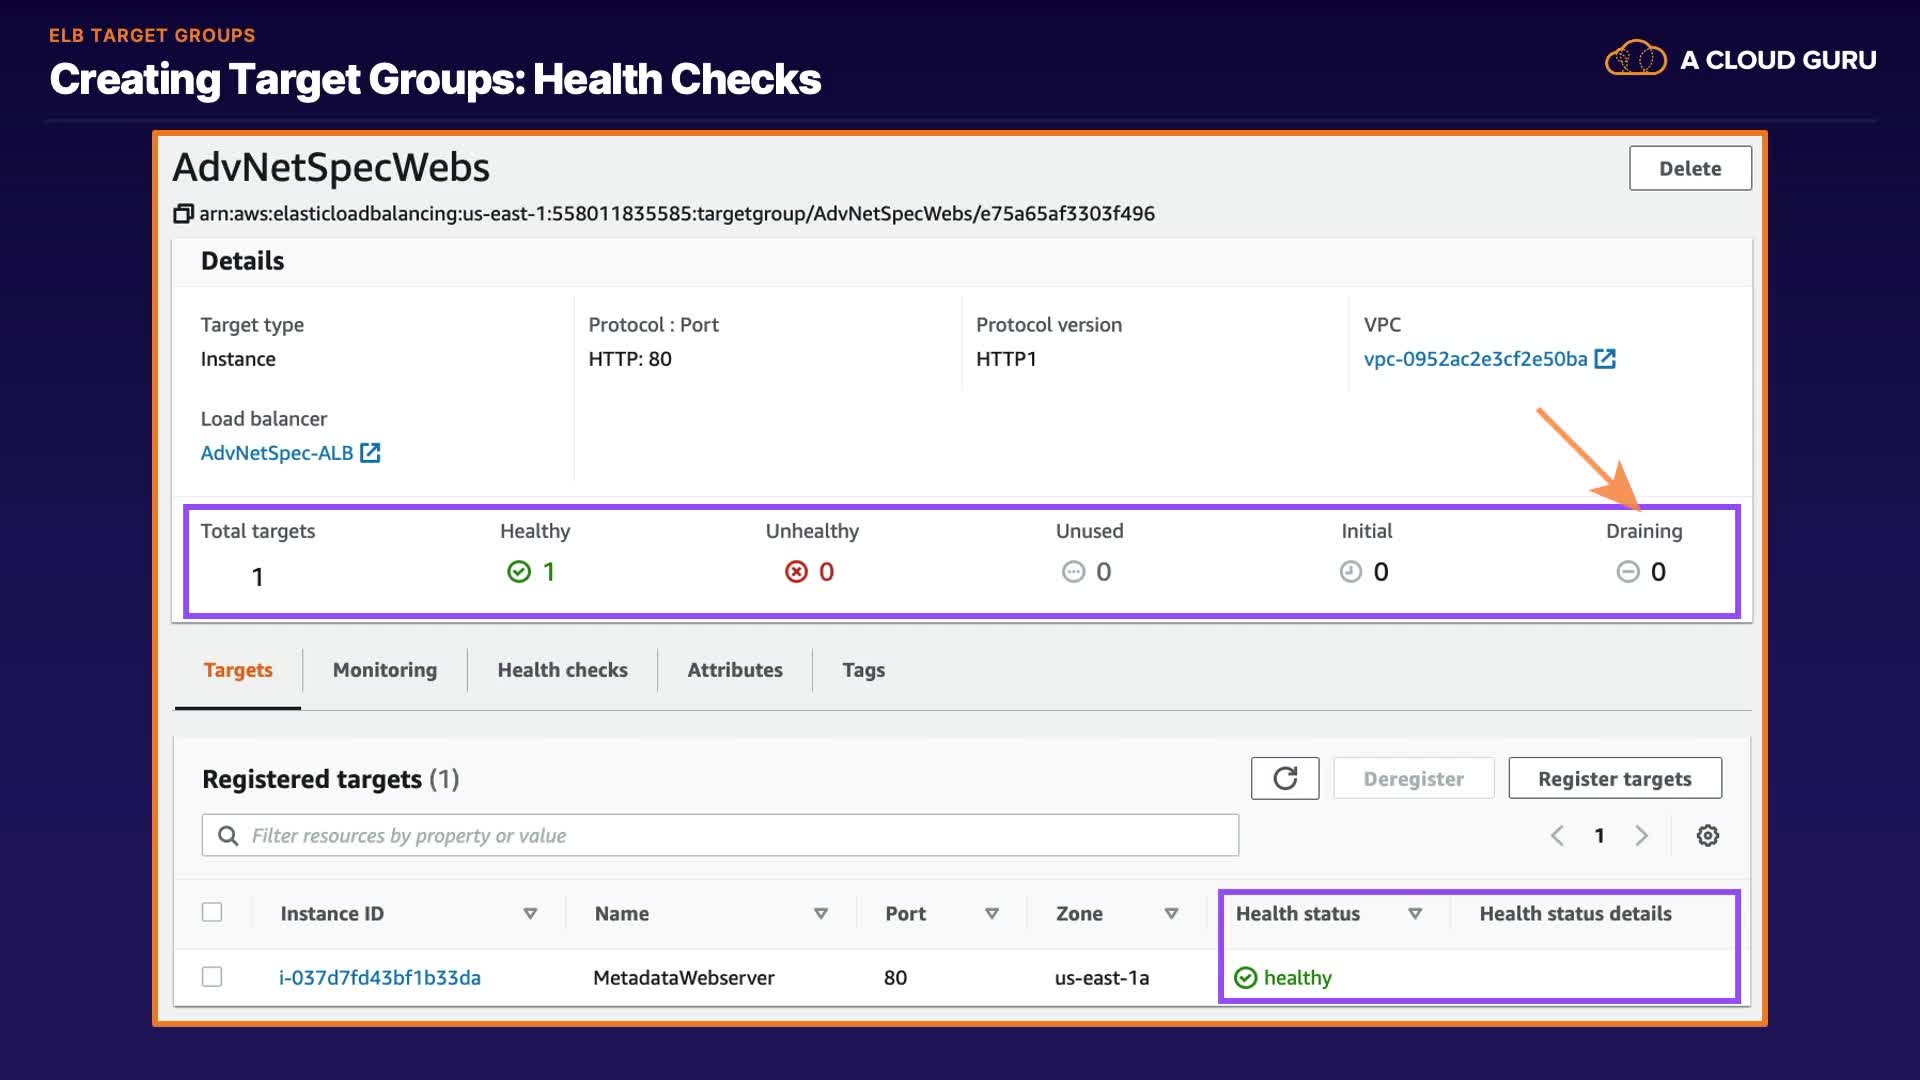
Task: Click external link icon beside AdvNetSpec-ALB
Action: pyautogui.click(x=370, y=453)
